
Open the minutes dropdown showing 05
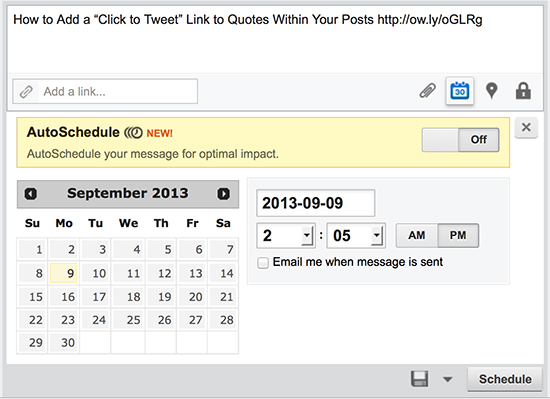pyautogui.click(x=356, y=236)
